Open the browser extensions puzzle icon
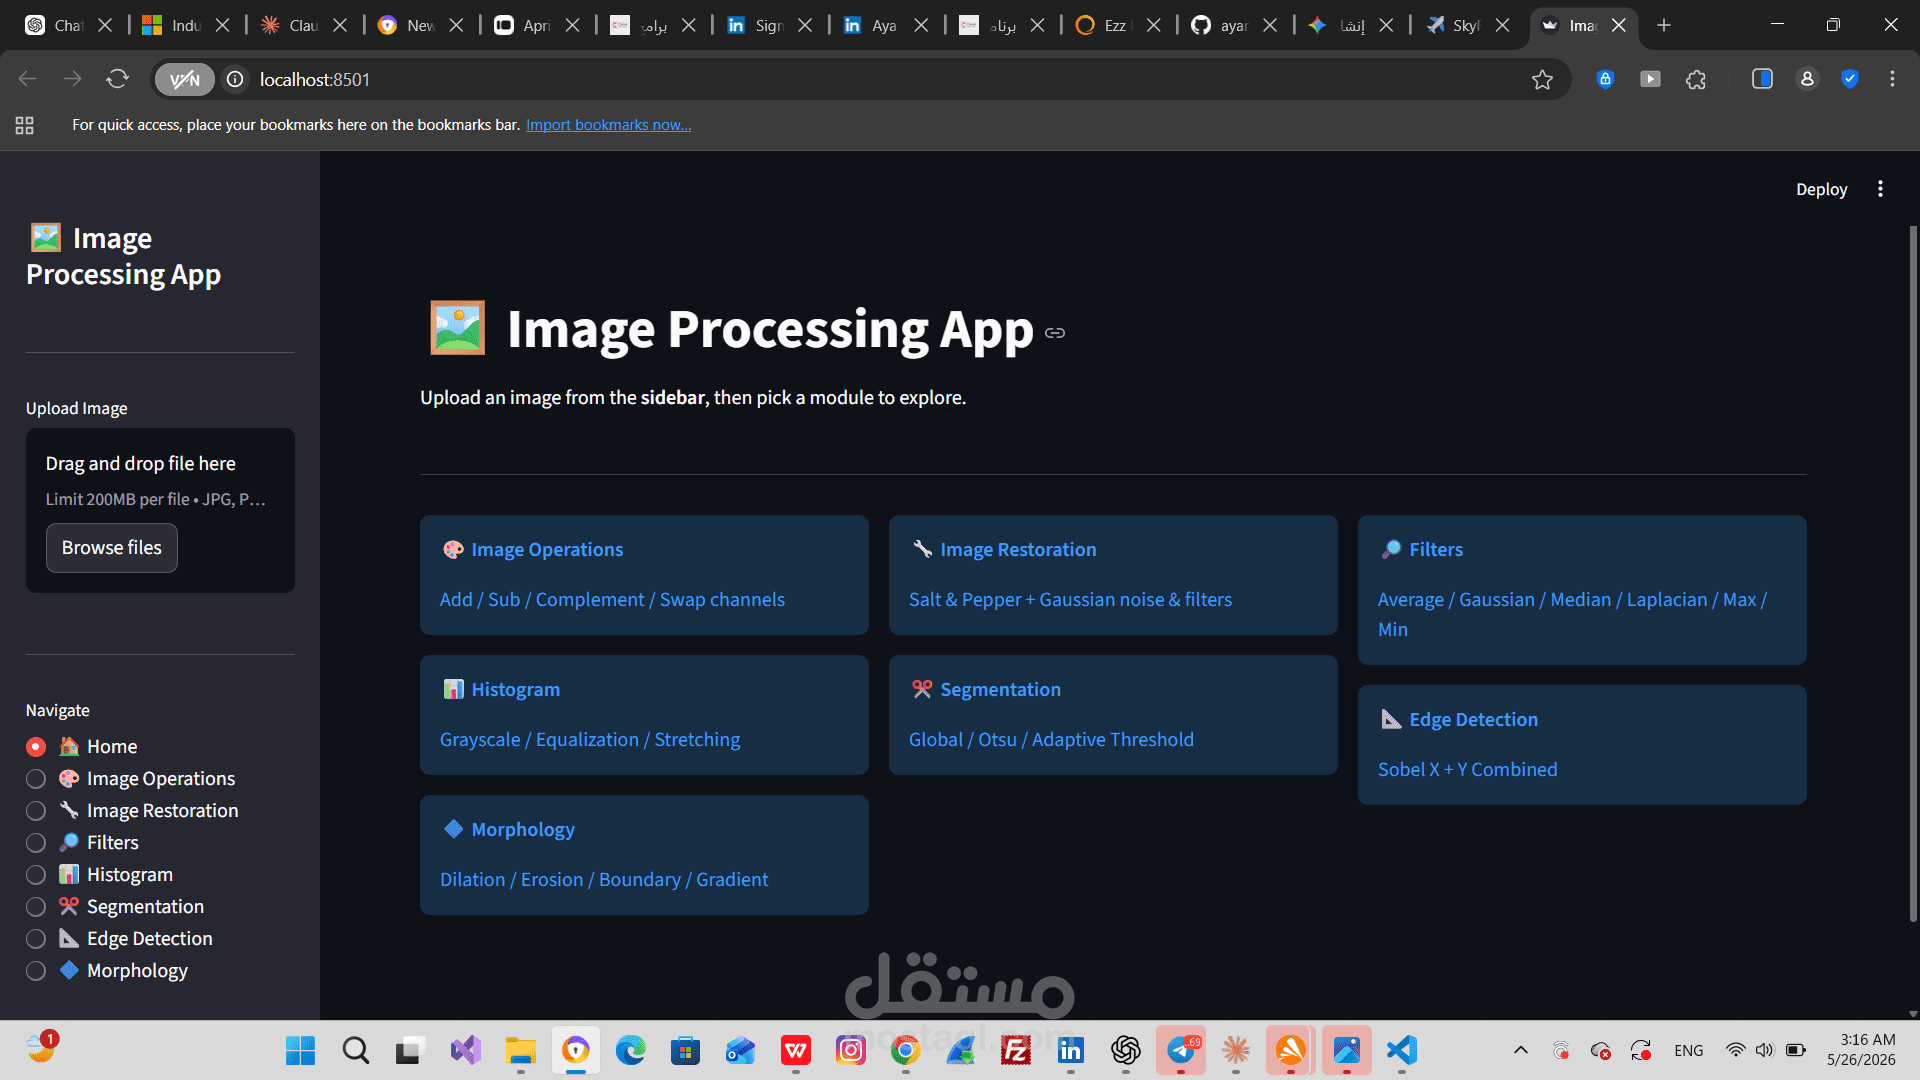Screen dimensions: 1920x1080 (x=1696, y=79)
